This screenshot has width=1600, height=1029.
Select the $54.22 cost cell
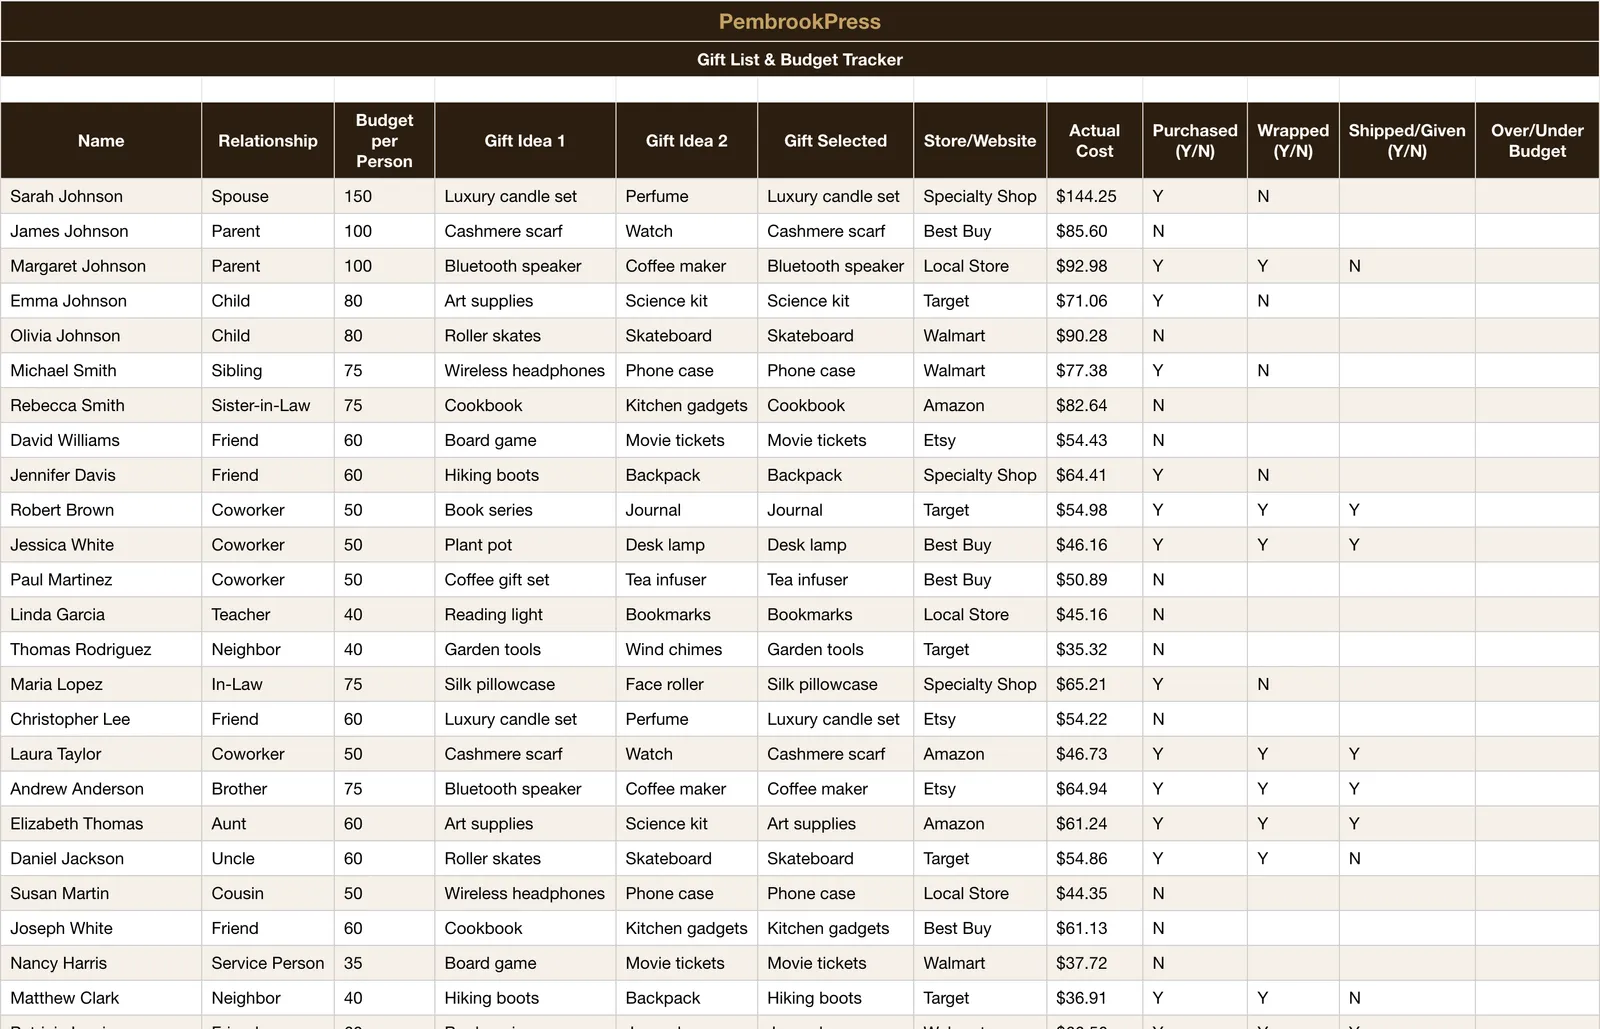(x=1095, y=719)
